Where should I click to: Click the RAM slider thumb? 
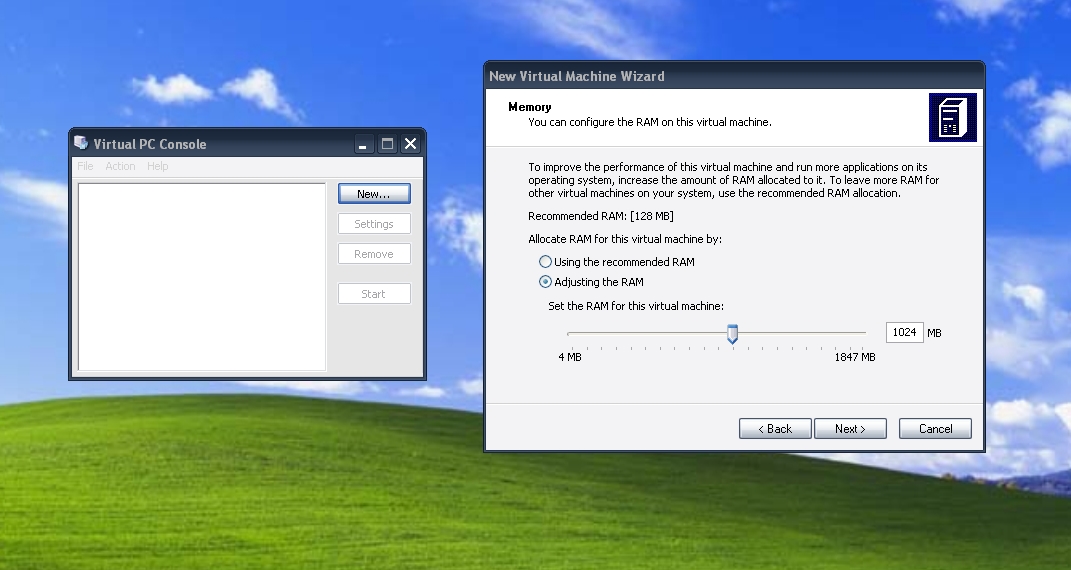pos(732,334)
